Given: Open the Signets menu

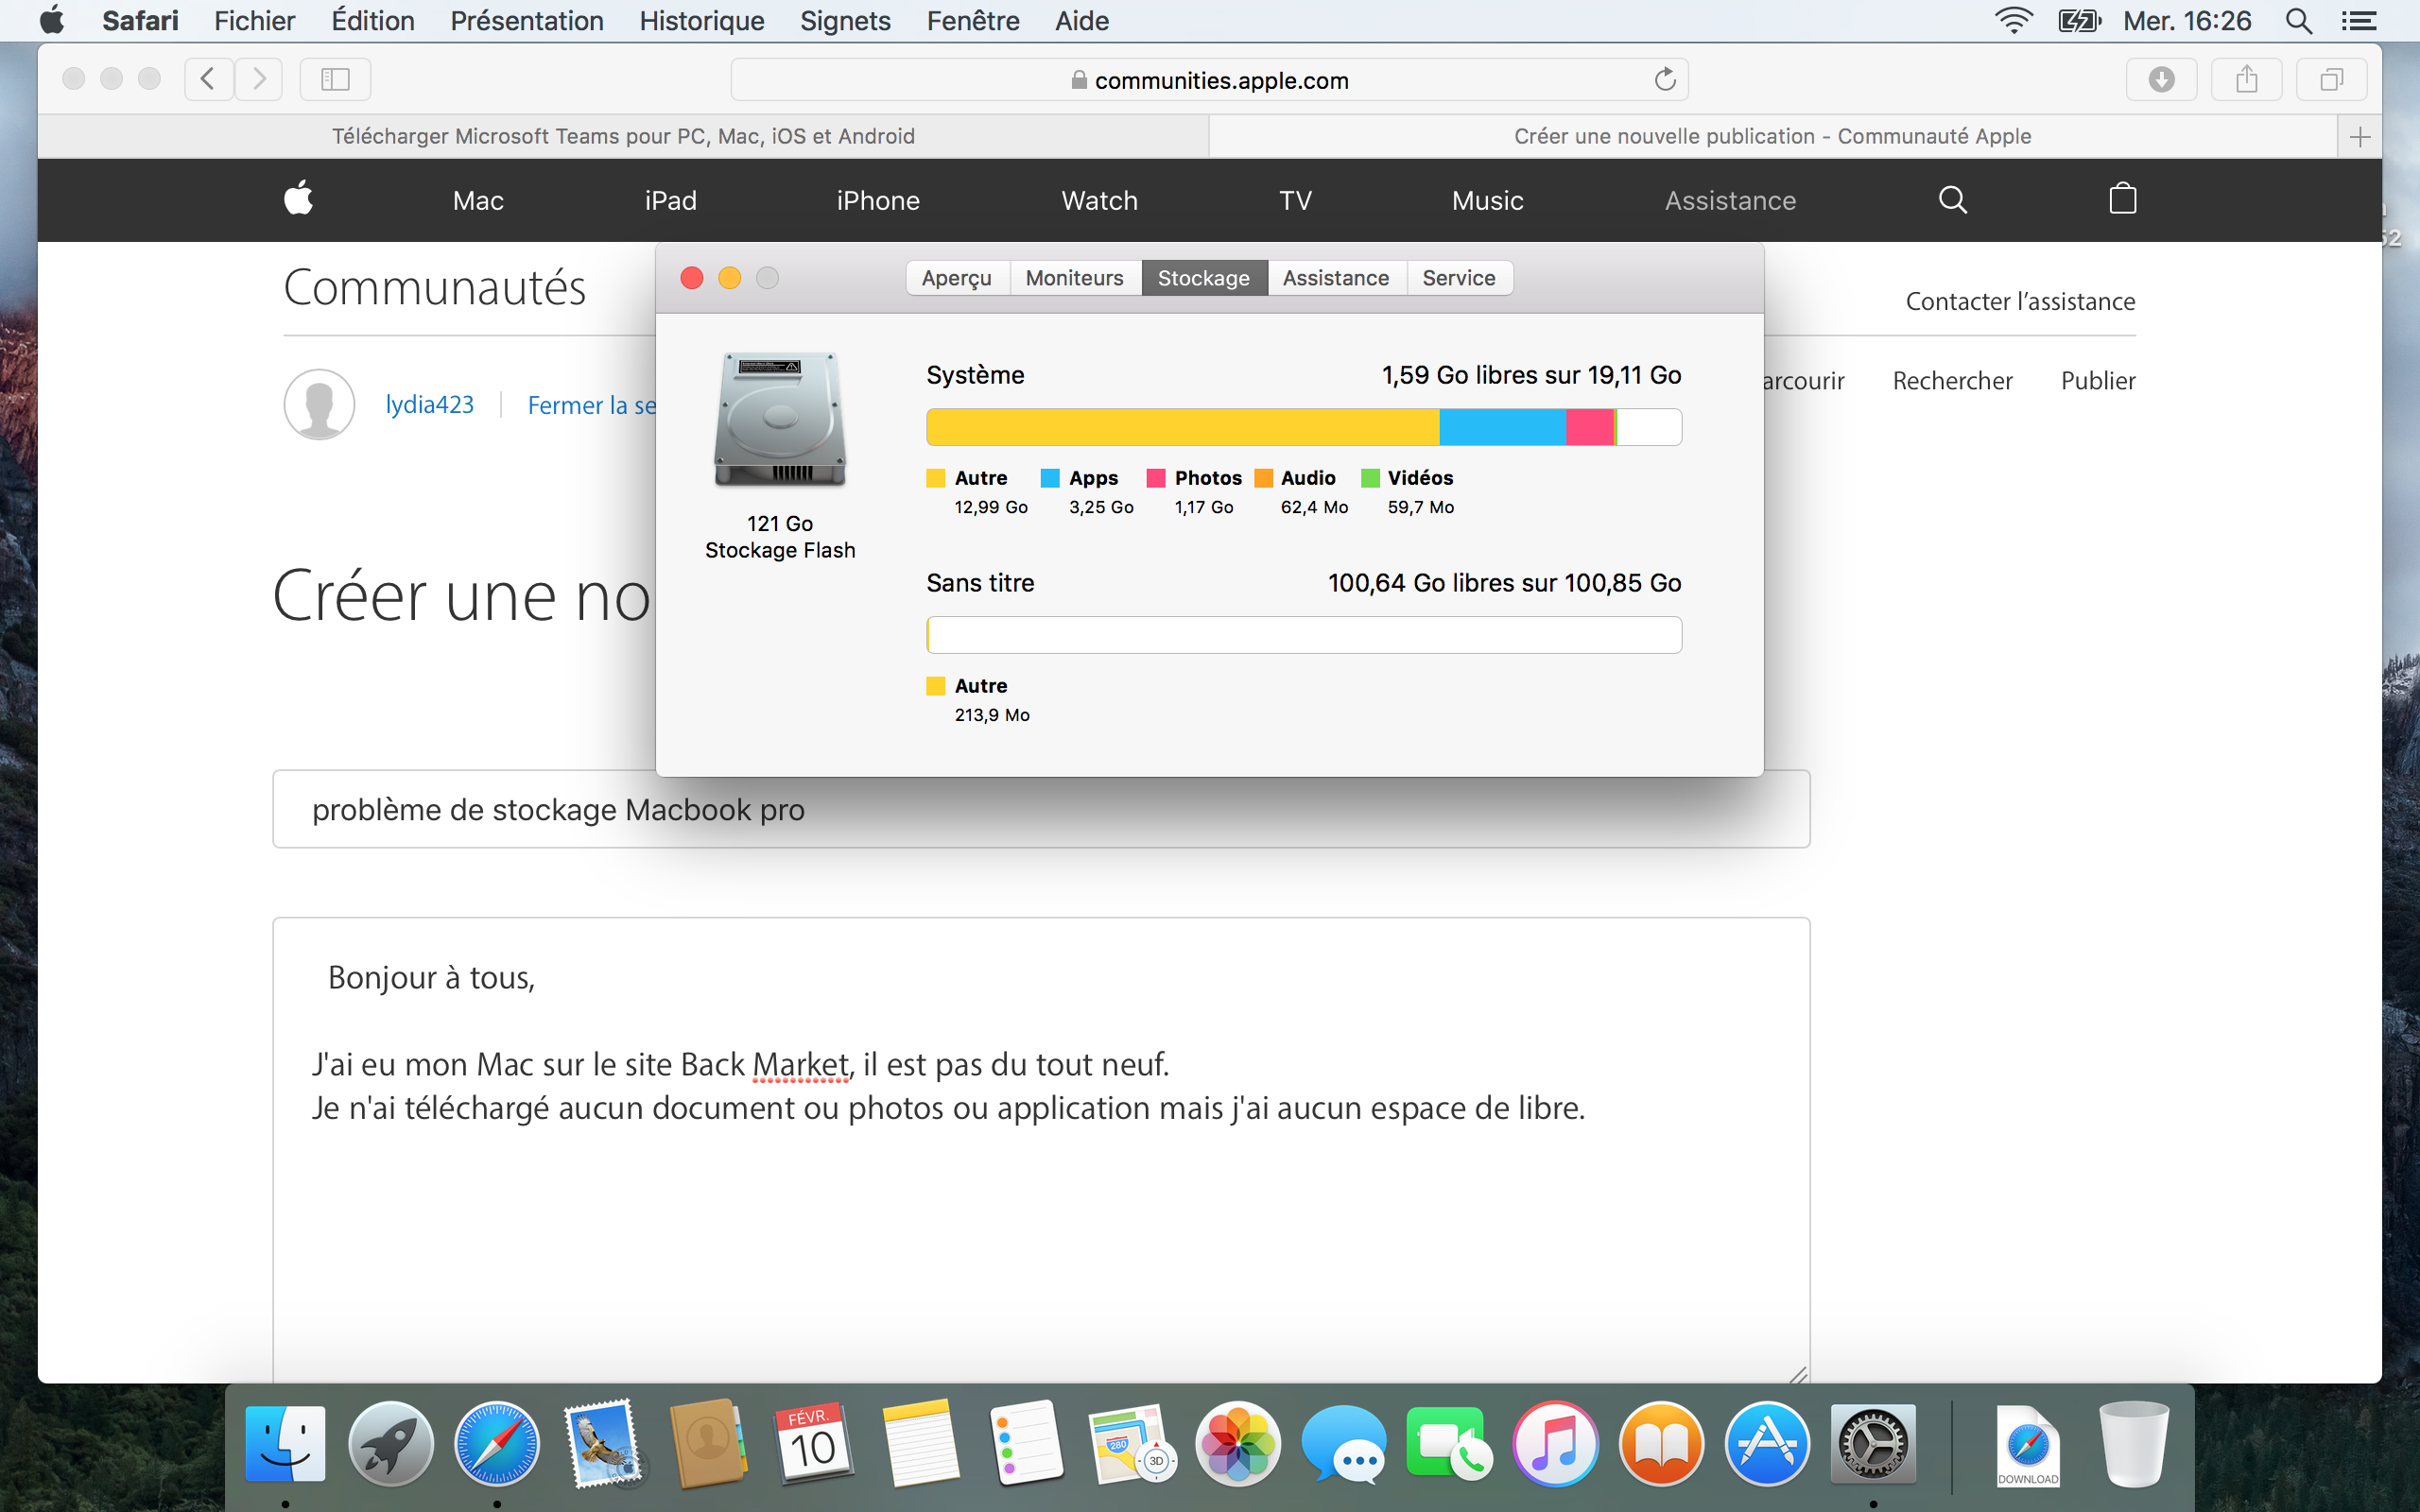Looking at the screenshot, I should (844, 21).
